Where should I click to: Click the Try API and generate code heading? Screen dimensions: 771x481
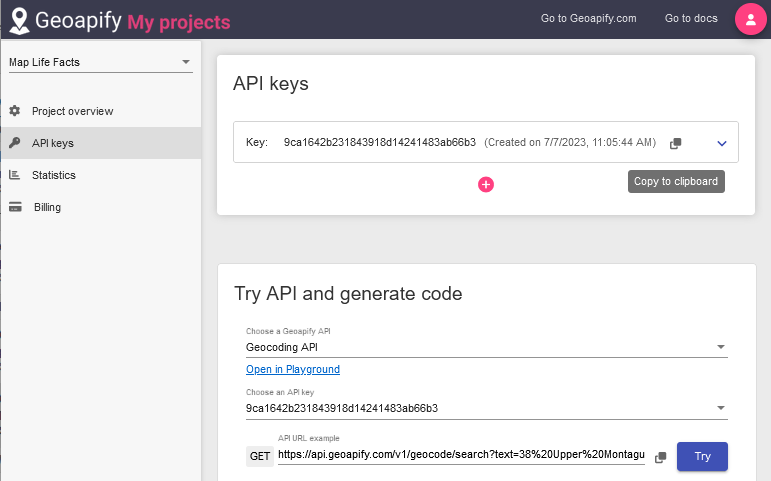pos(348,294)
